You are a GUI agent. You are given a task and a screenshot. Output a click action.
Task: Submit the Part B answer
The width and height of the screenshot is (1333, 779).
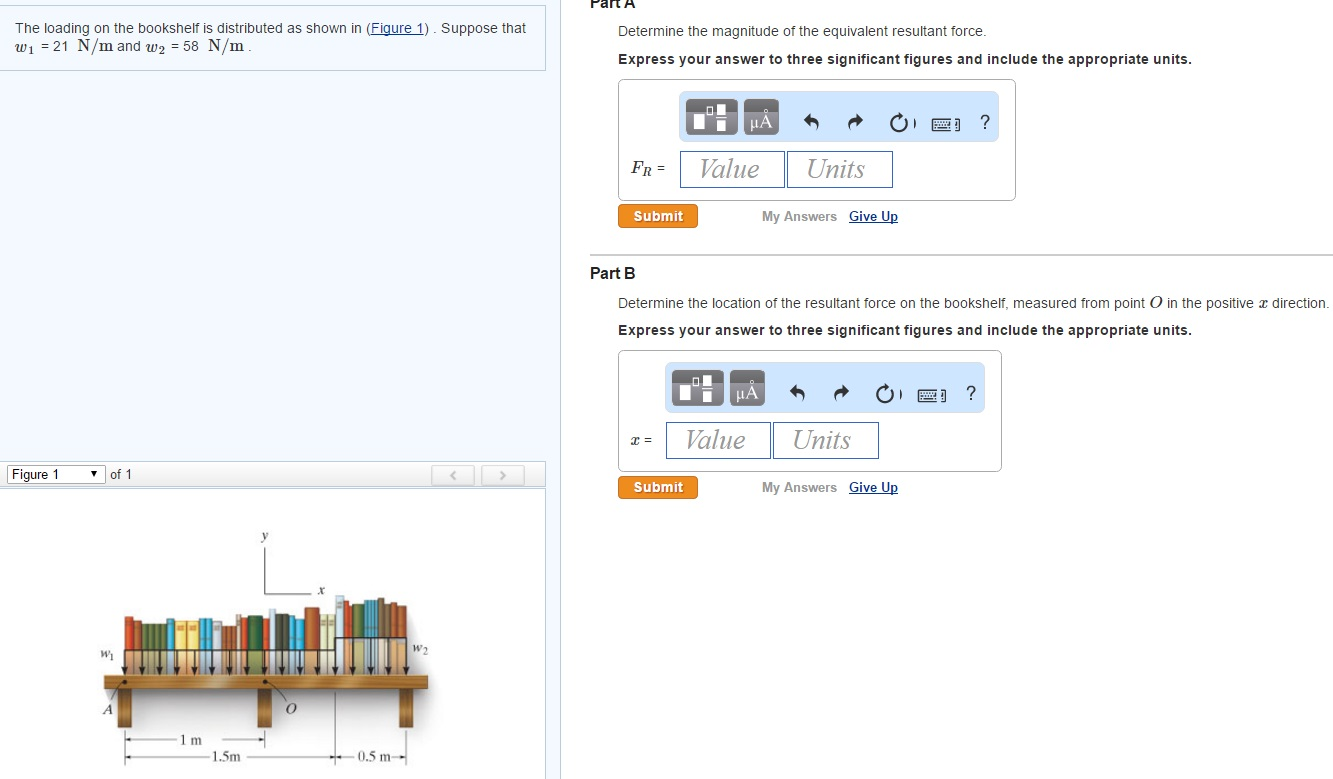click(657, 487)
